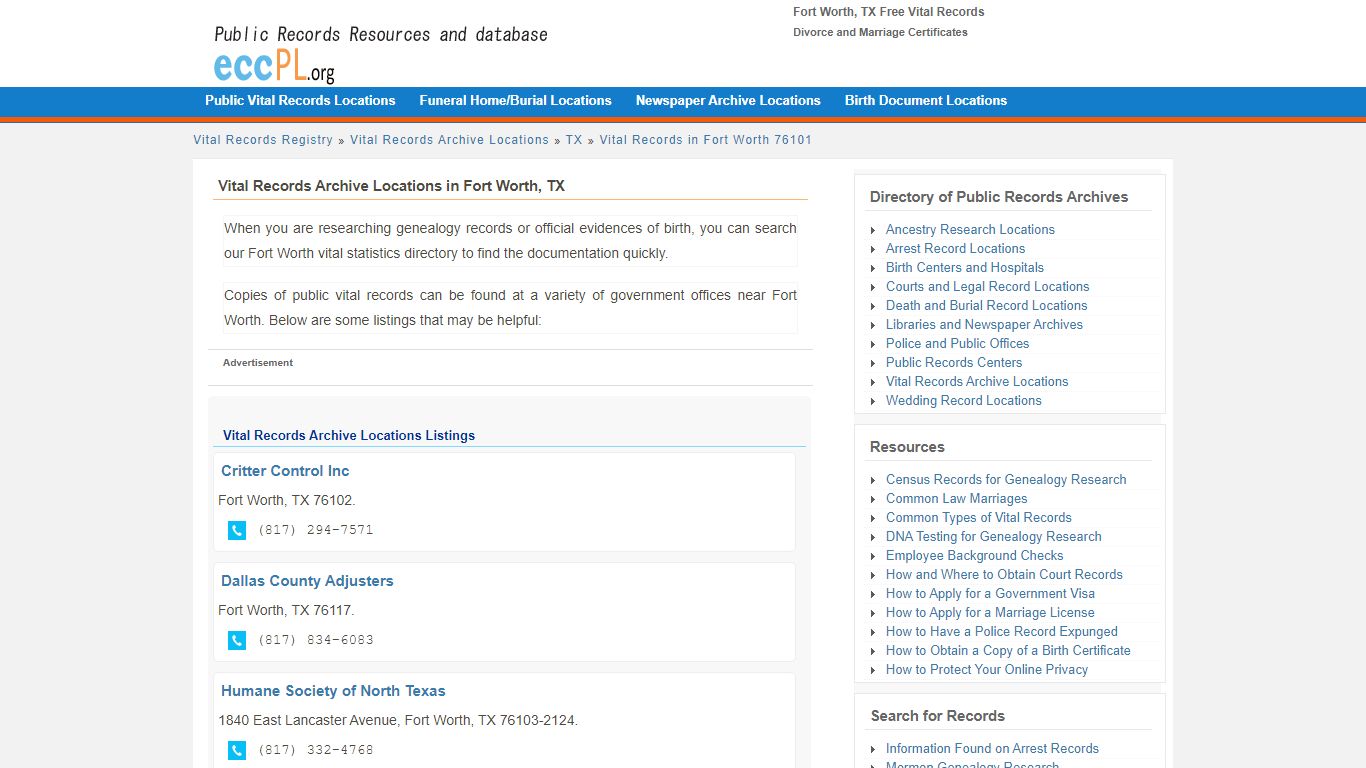The width and height of the screenshot is (1366, 768).
Task: Open Birth Centers and Hospitals link
Action: pos(965,267)
